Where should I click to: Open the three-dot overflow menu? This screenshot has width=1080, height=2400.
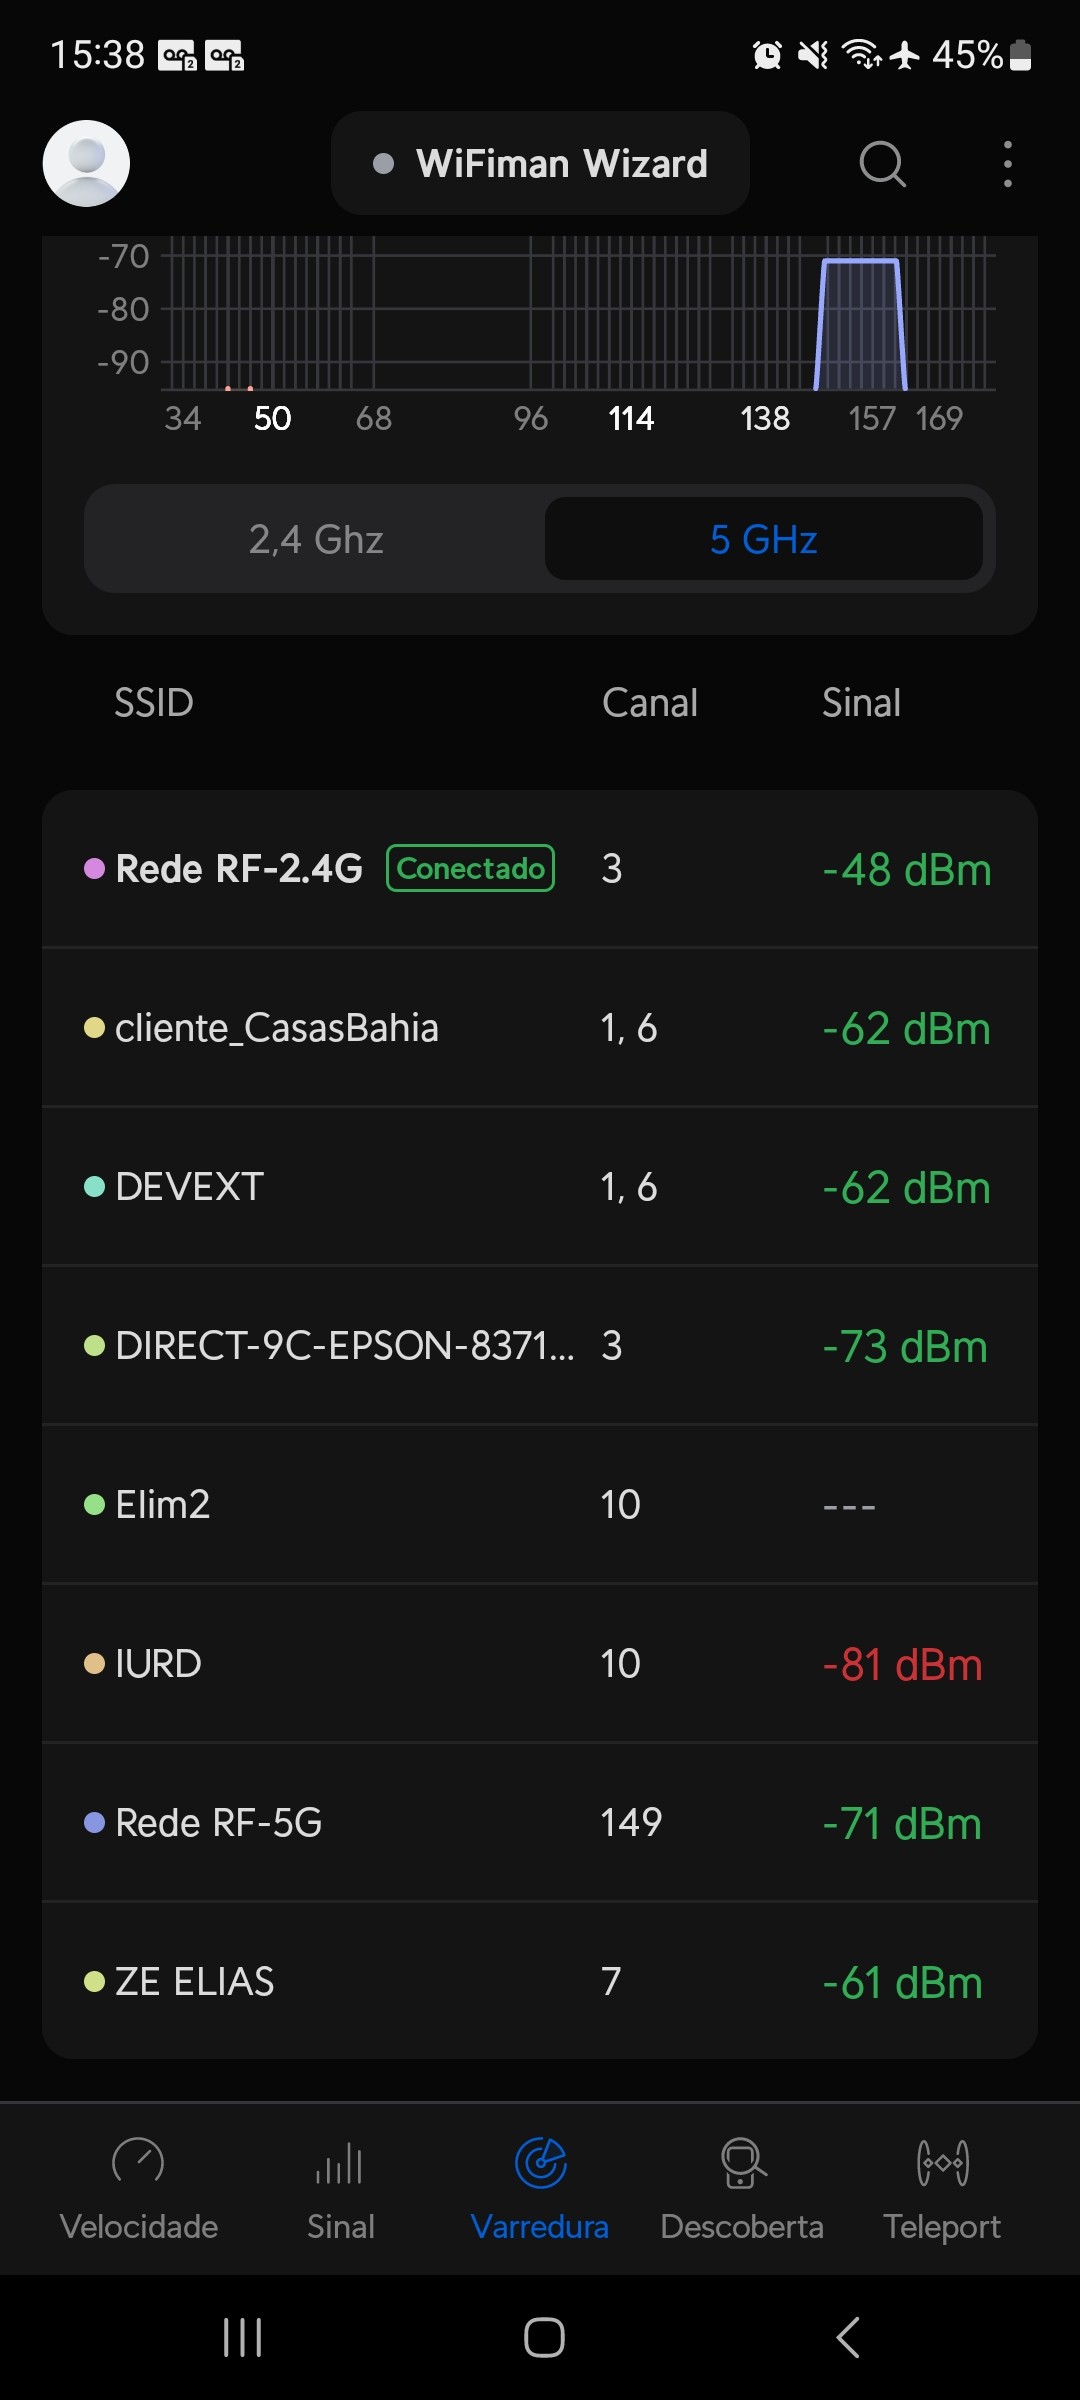tap(1007, 164)
